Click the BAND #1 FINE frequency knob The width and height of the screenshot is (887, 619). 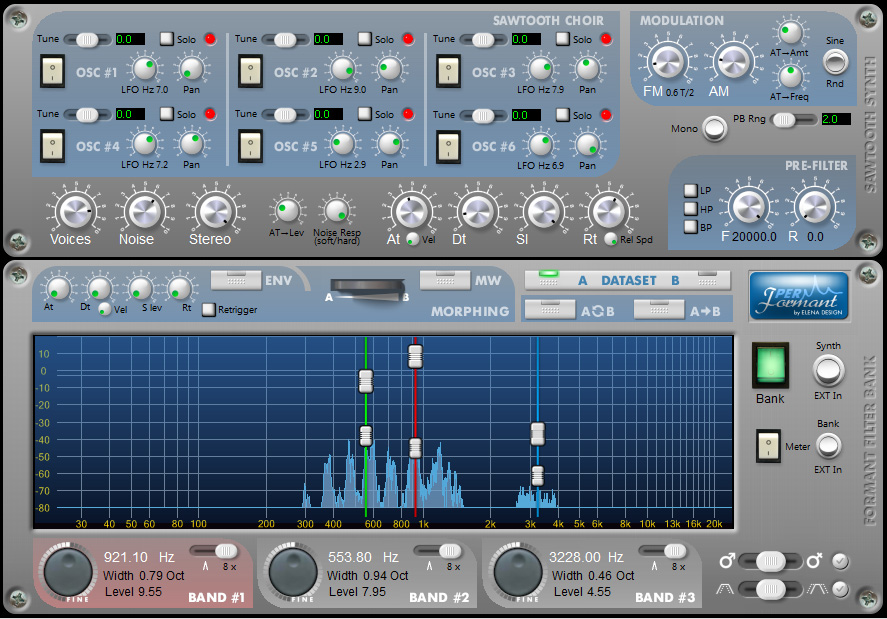pyautogui.click(x=68, y=571)
